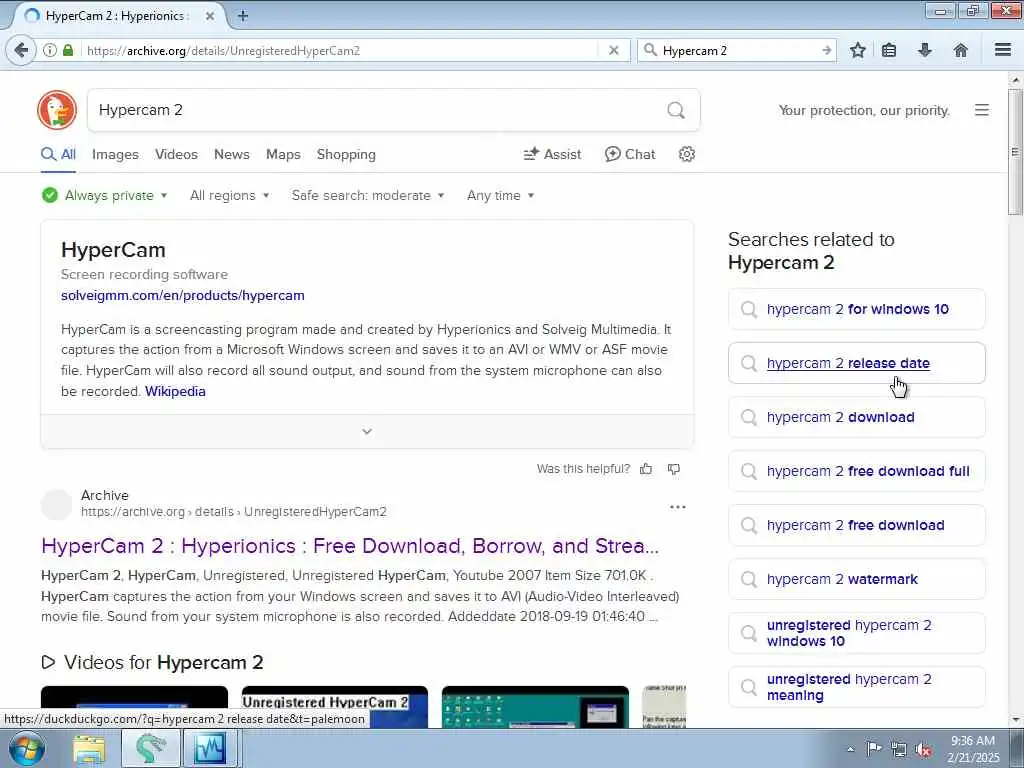The height and width of the screenshot is (768, 1024).
Task: Click thumbs down not helpful icon
Action: (x=674, y=469)
